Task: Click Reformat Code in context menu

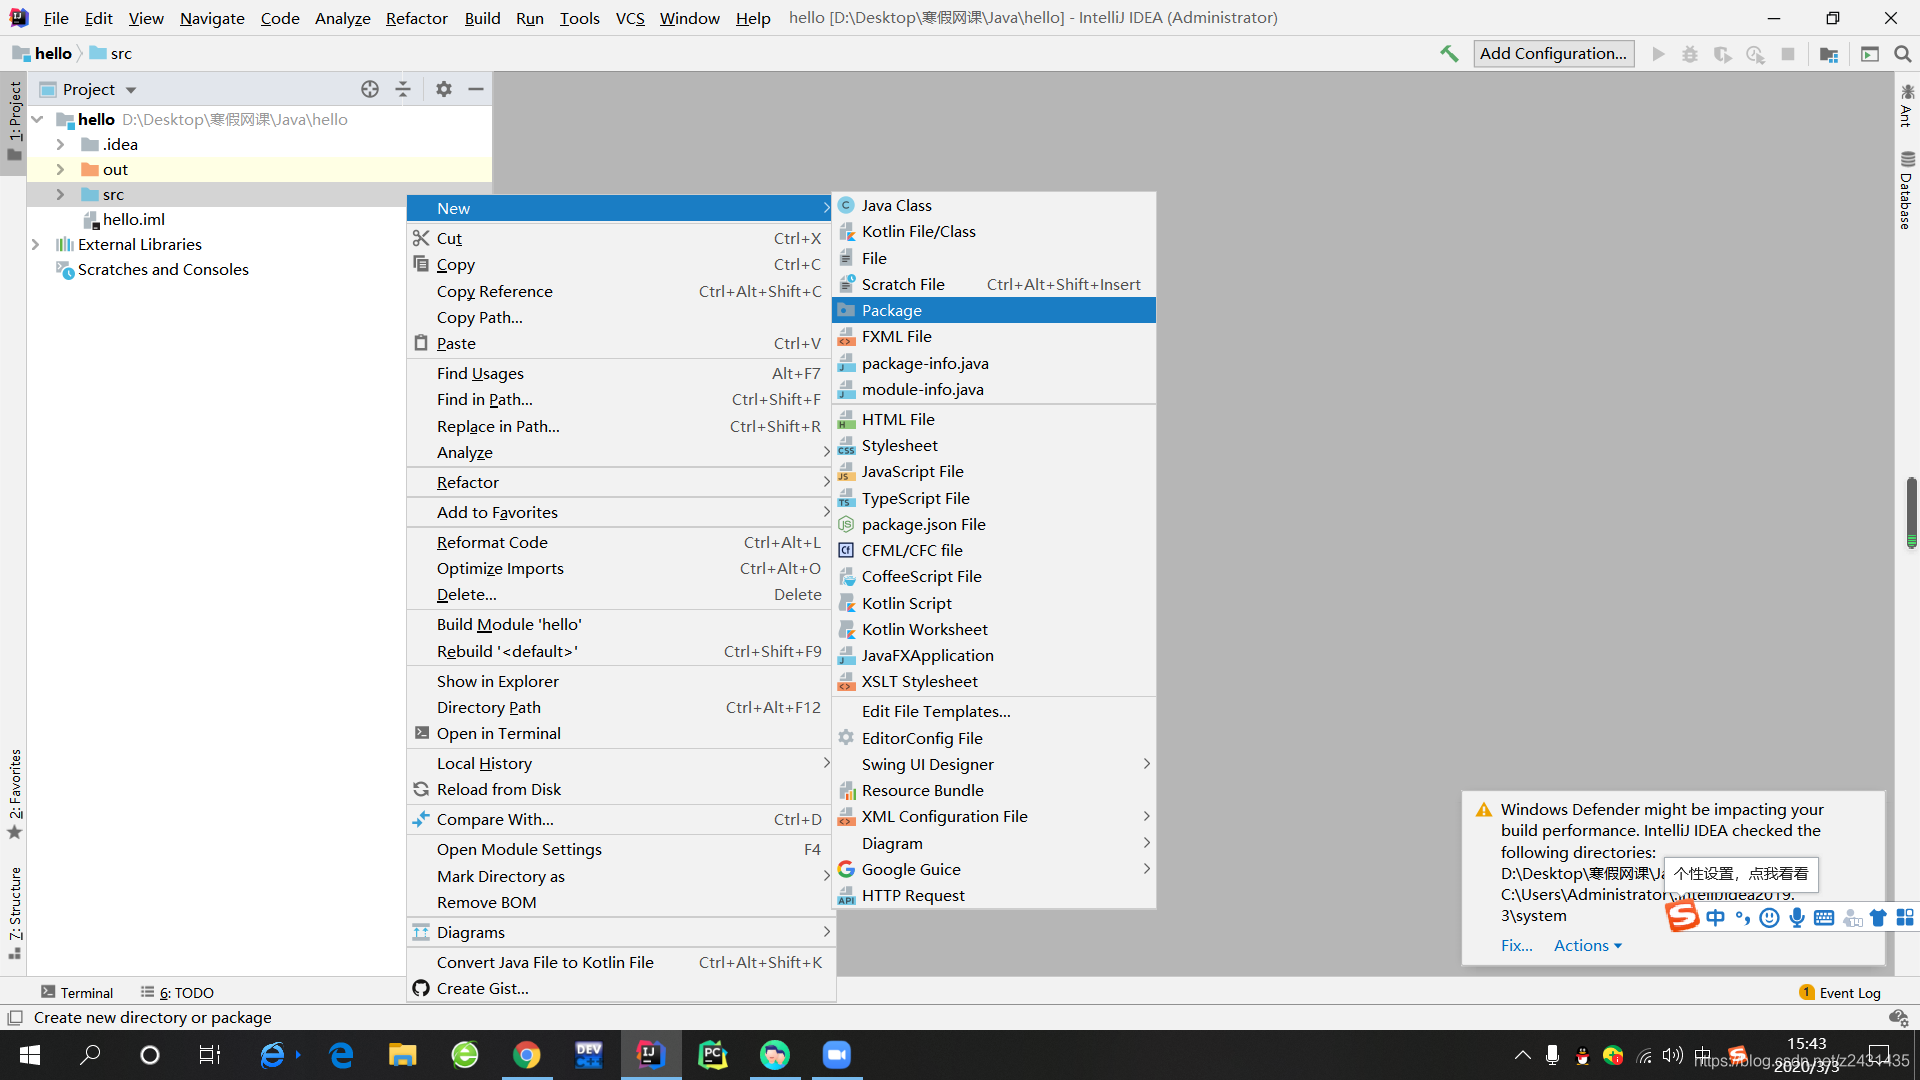Action: 620,542
